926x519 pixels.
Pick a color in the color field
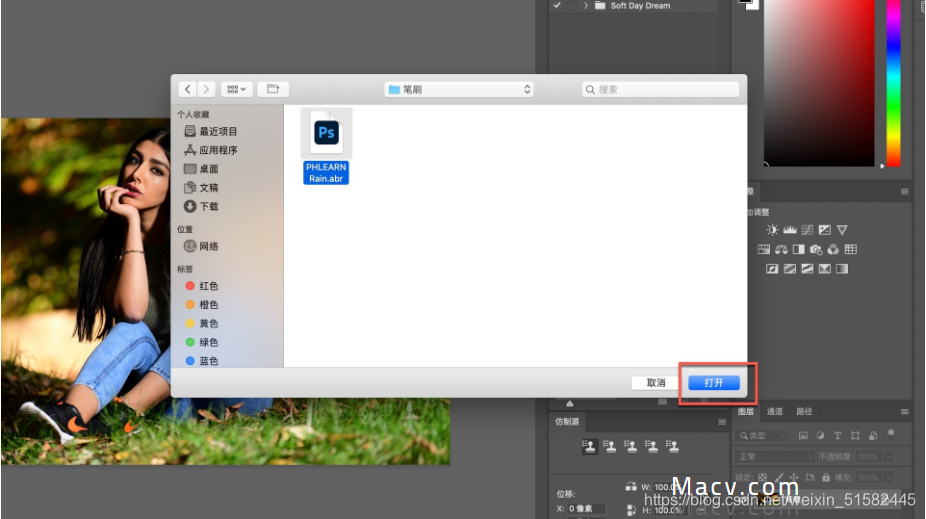tap(819, 83)
